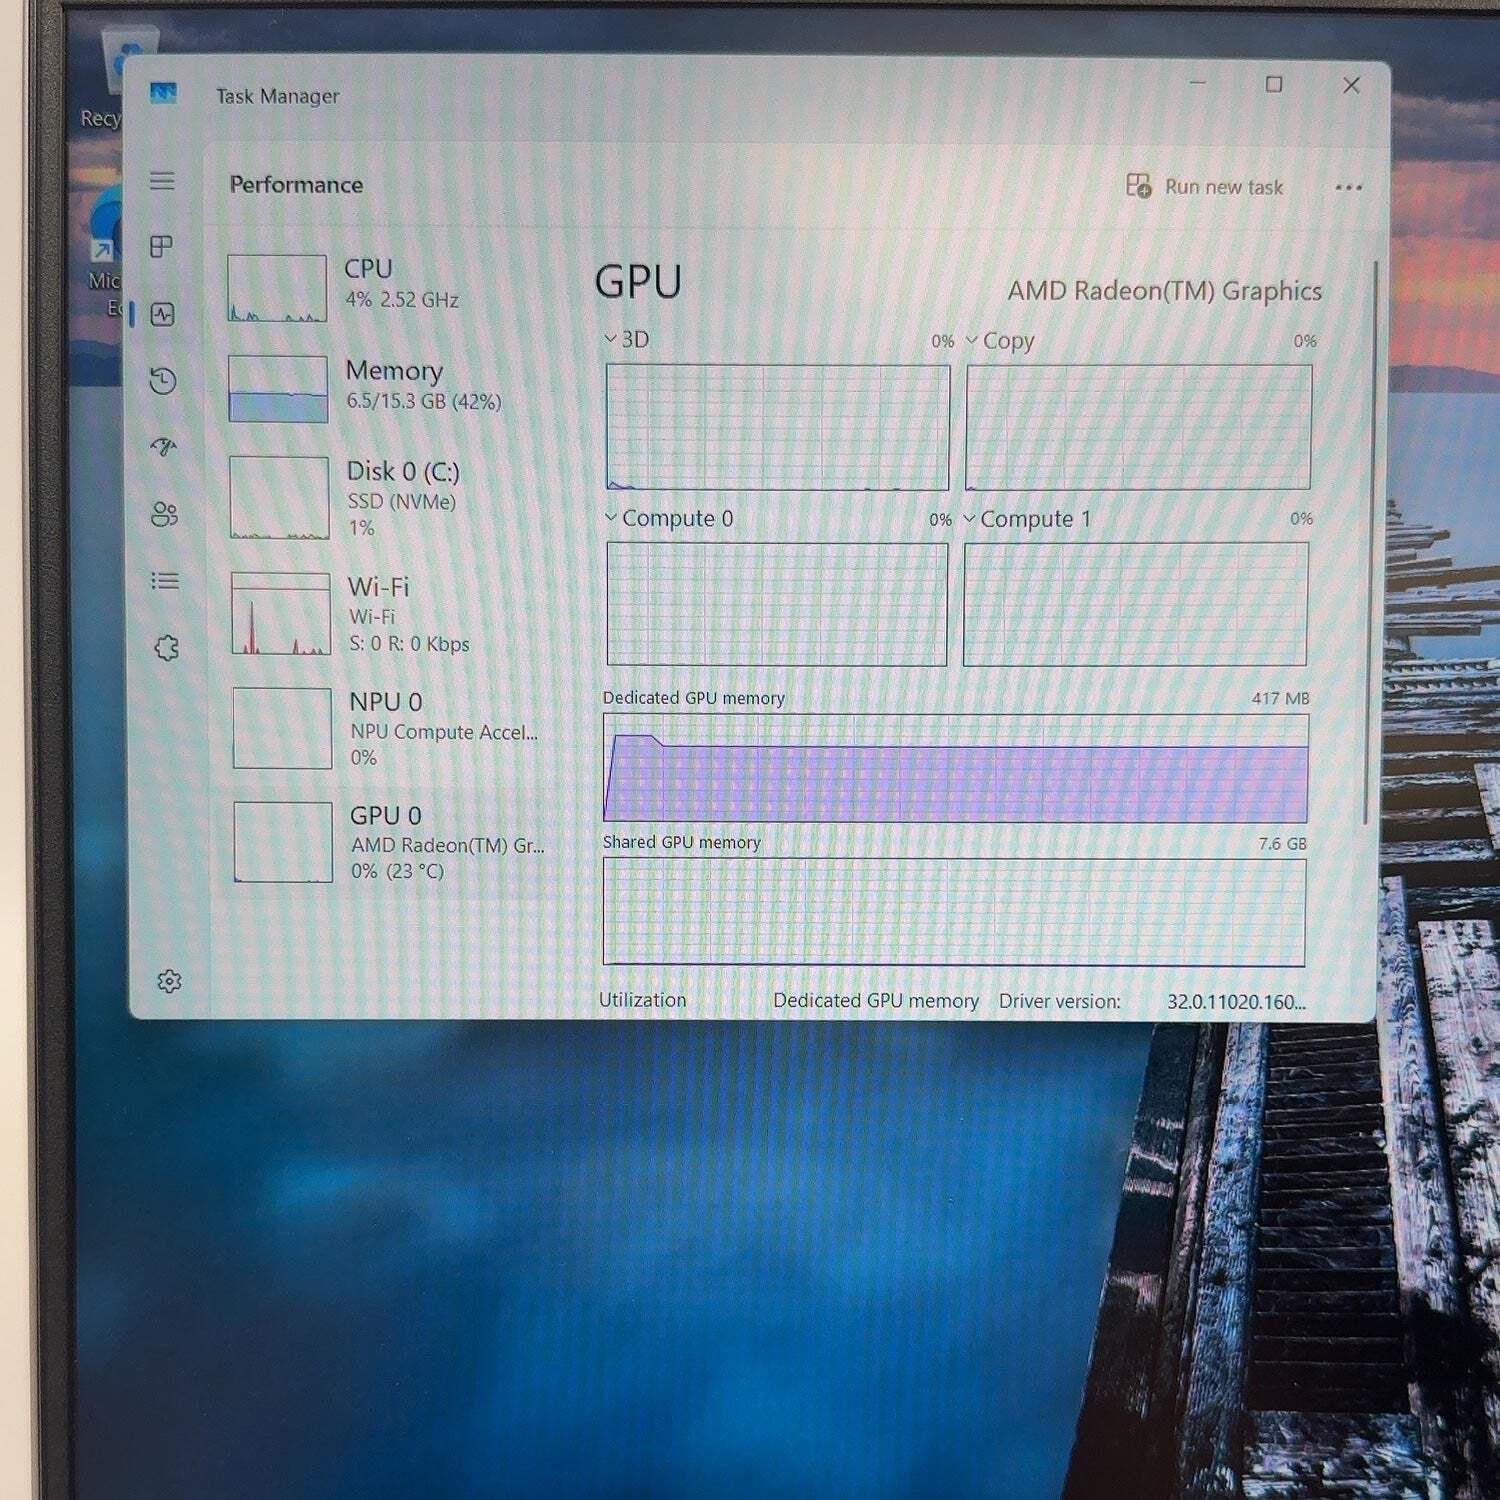Image resolution: width=1500 pixels, height=1500 pixels.
Task: Open the Recycle Bin desktop icon
Action: click(x=108, y=80)
